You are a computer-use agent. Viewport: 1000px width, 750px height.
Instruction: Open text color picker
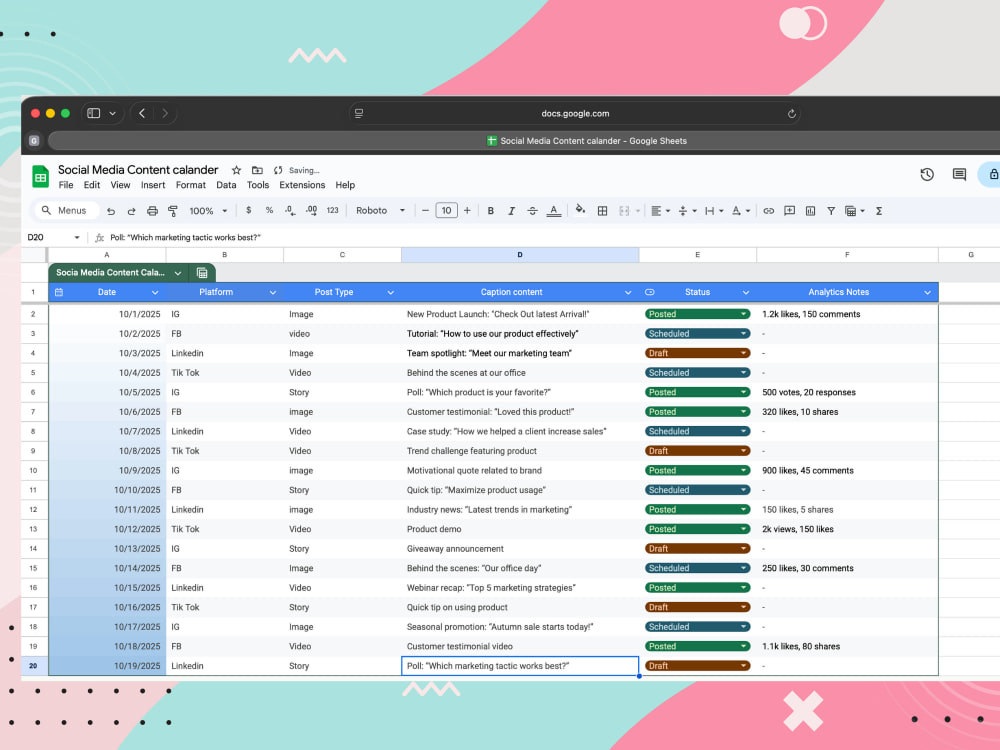coord(554,211)
